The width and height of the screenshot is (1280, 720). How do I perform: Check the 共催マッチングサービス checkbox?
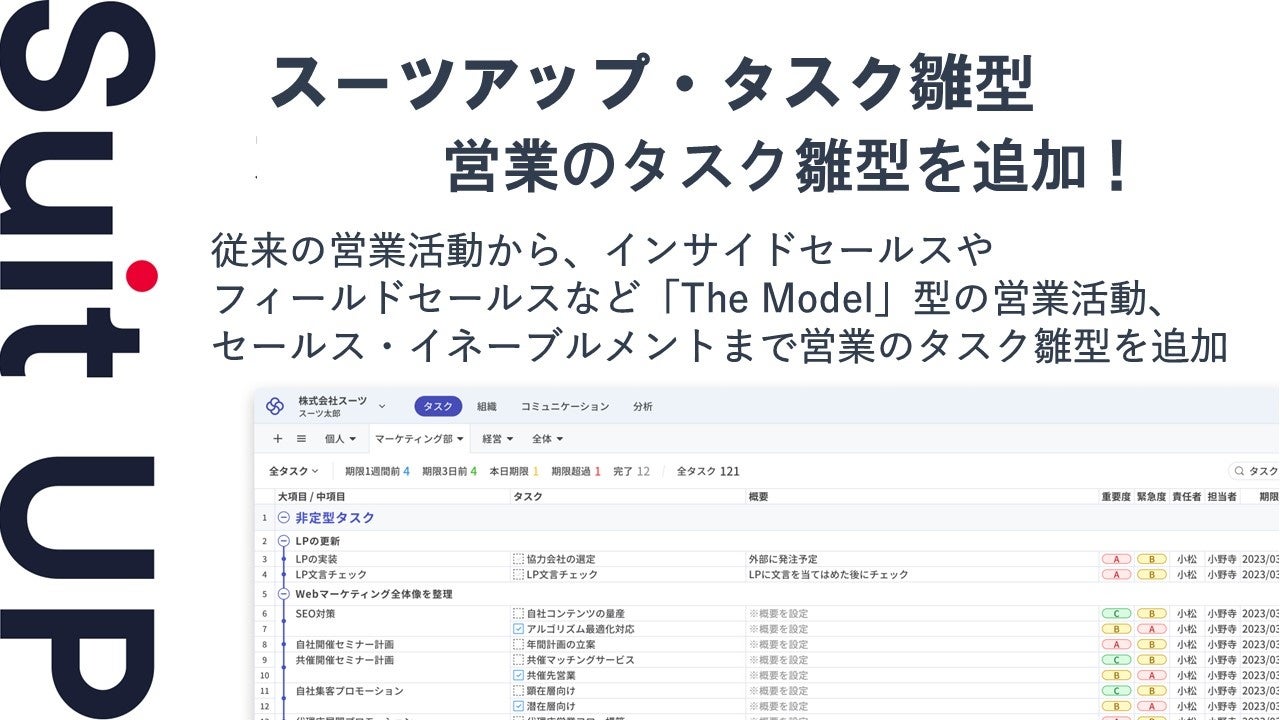pos(518,660)
